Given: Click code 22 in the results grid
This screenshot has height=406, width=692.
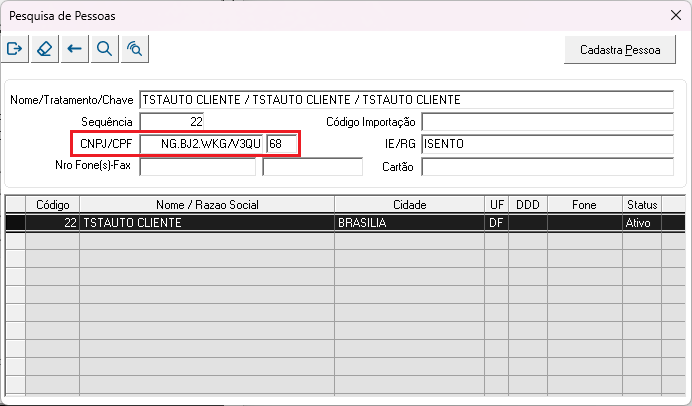Looking at the screenshot, I should (x=53, y=223).
